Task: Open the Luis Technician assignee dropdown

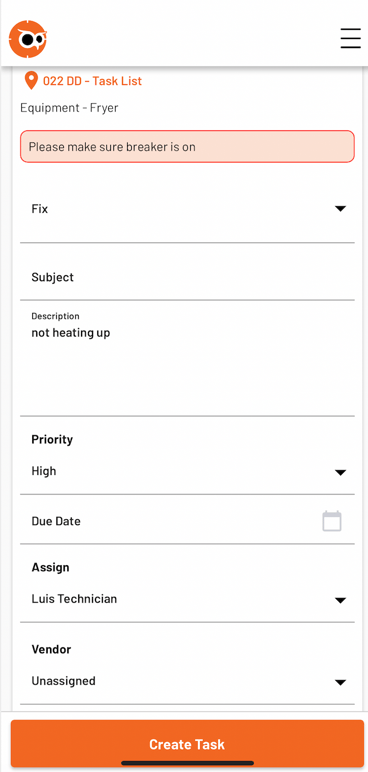Action: point(187,599)
